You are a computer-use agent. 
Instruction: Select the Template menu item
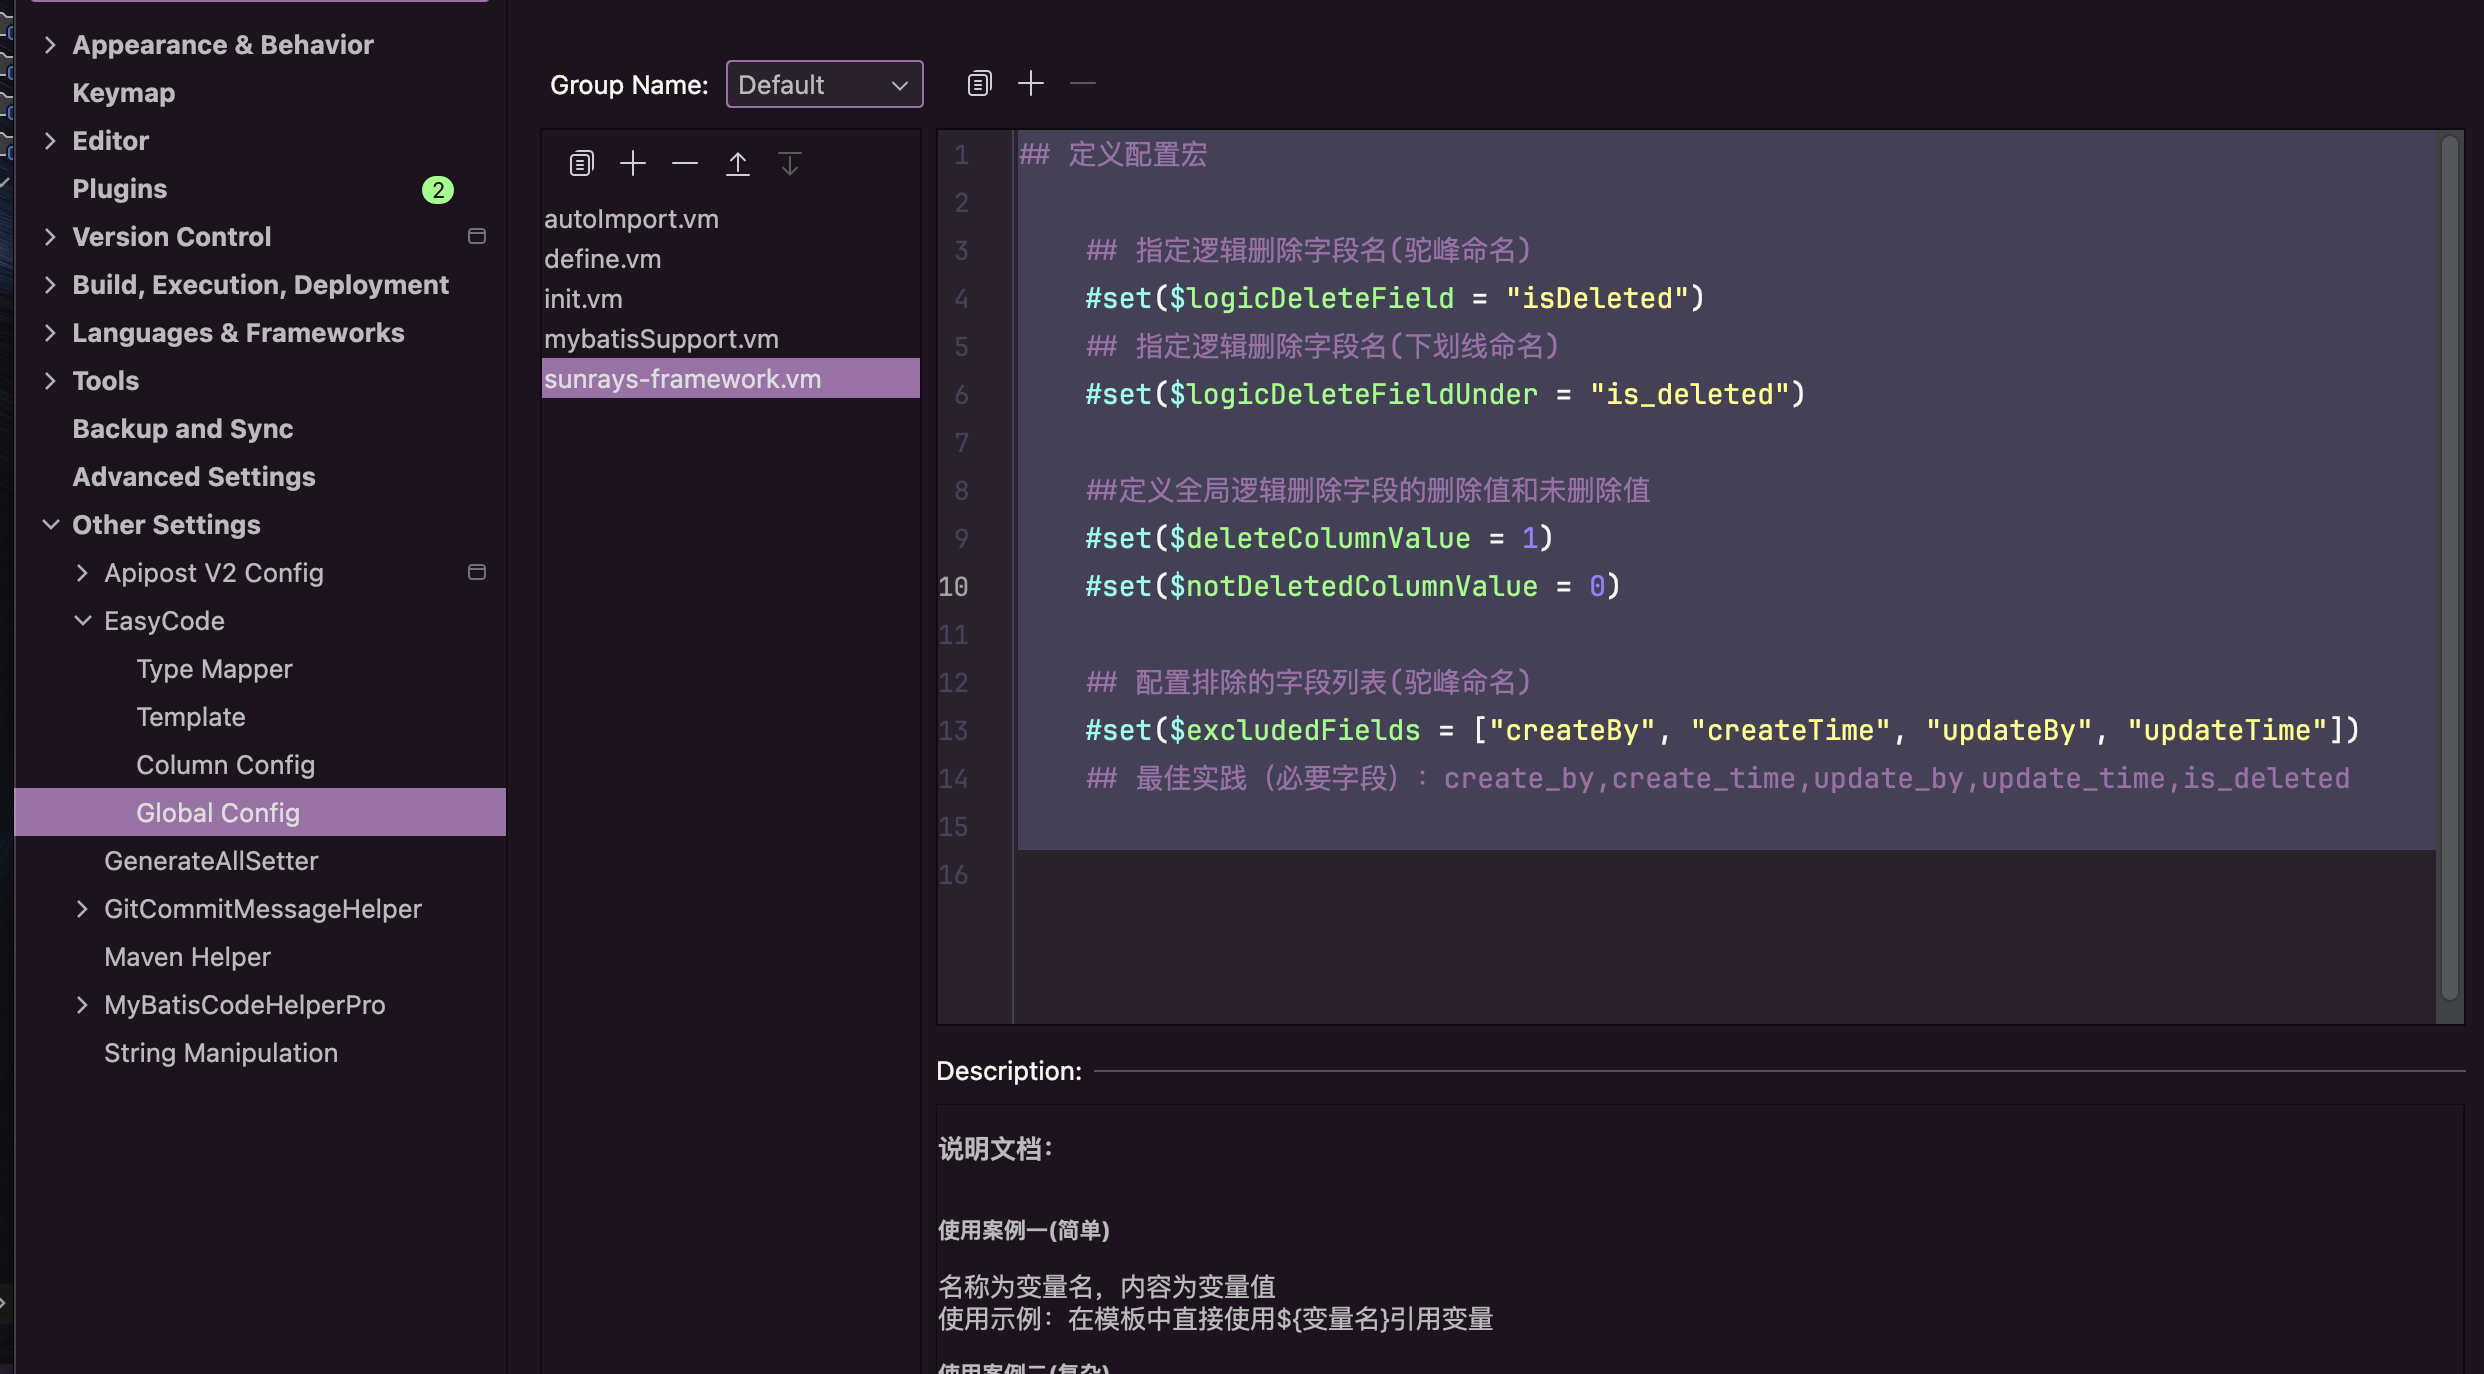tap(190, 714)
